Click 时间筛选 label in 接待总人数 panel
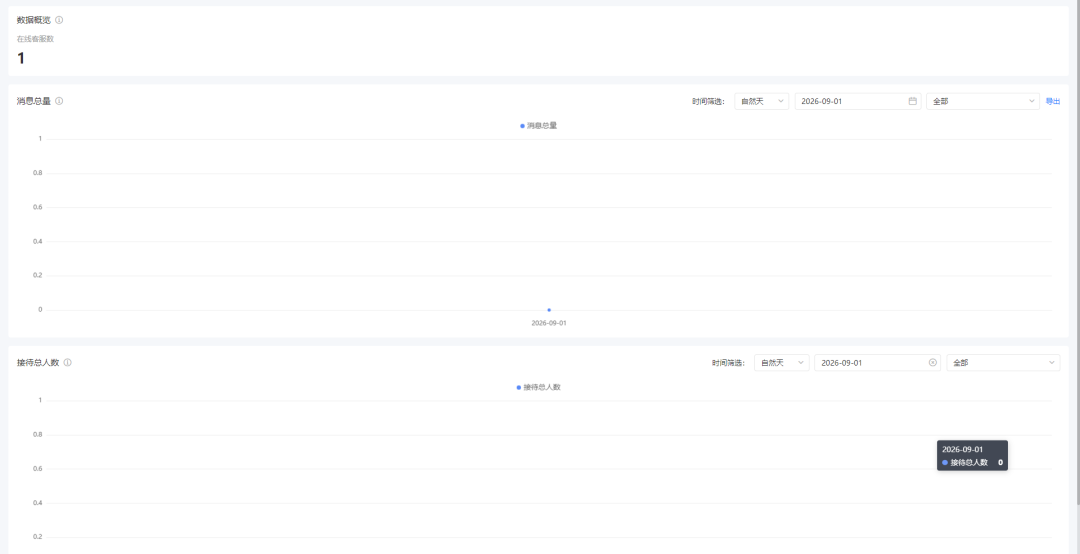The height and width of the screenshot is (554, 1080). click(728, 362)
